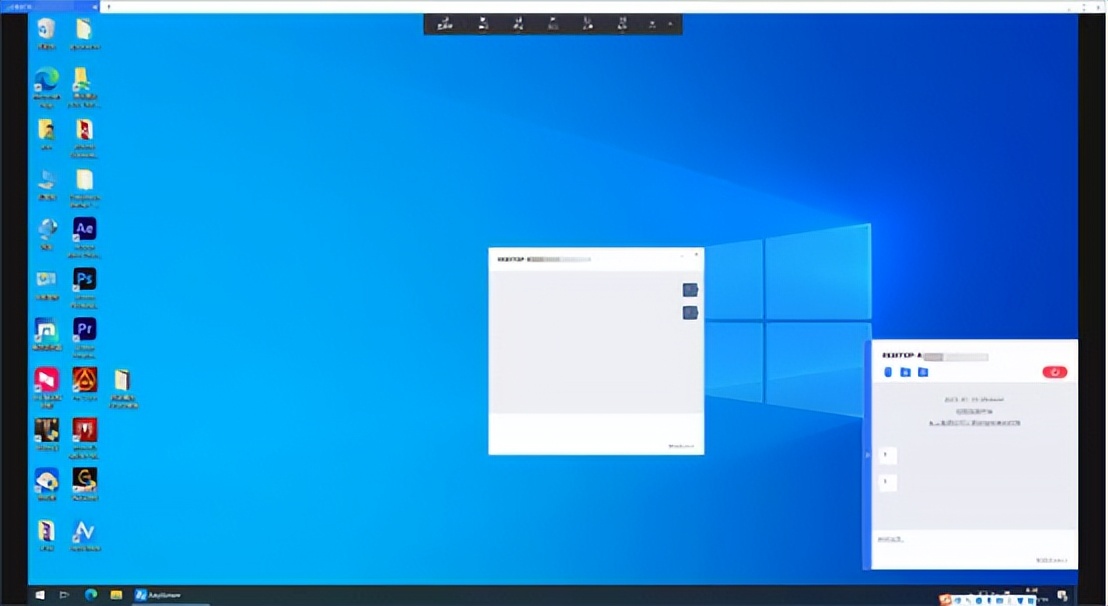Open the Recycle Bin on the desktop
The height and width of the screenshot is (606, 1108).
pyautogui.click(x=46, y=29)
